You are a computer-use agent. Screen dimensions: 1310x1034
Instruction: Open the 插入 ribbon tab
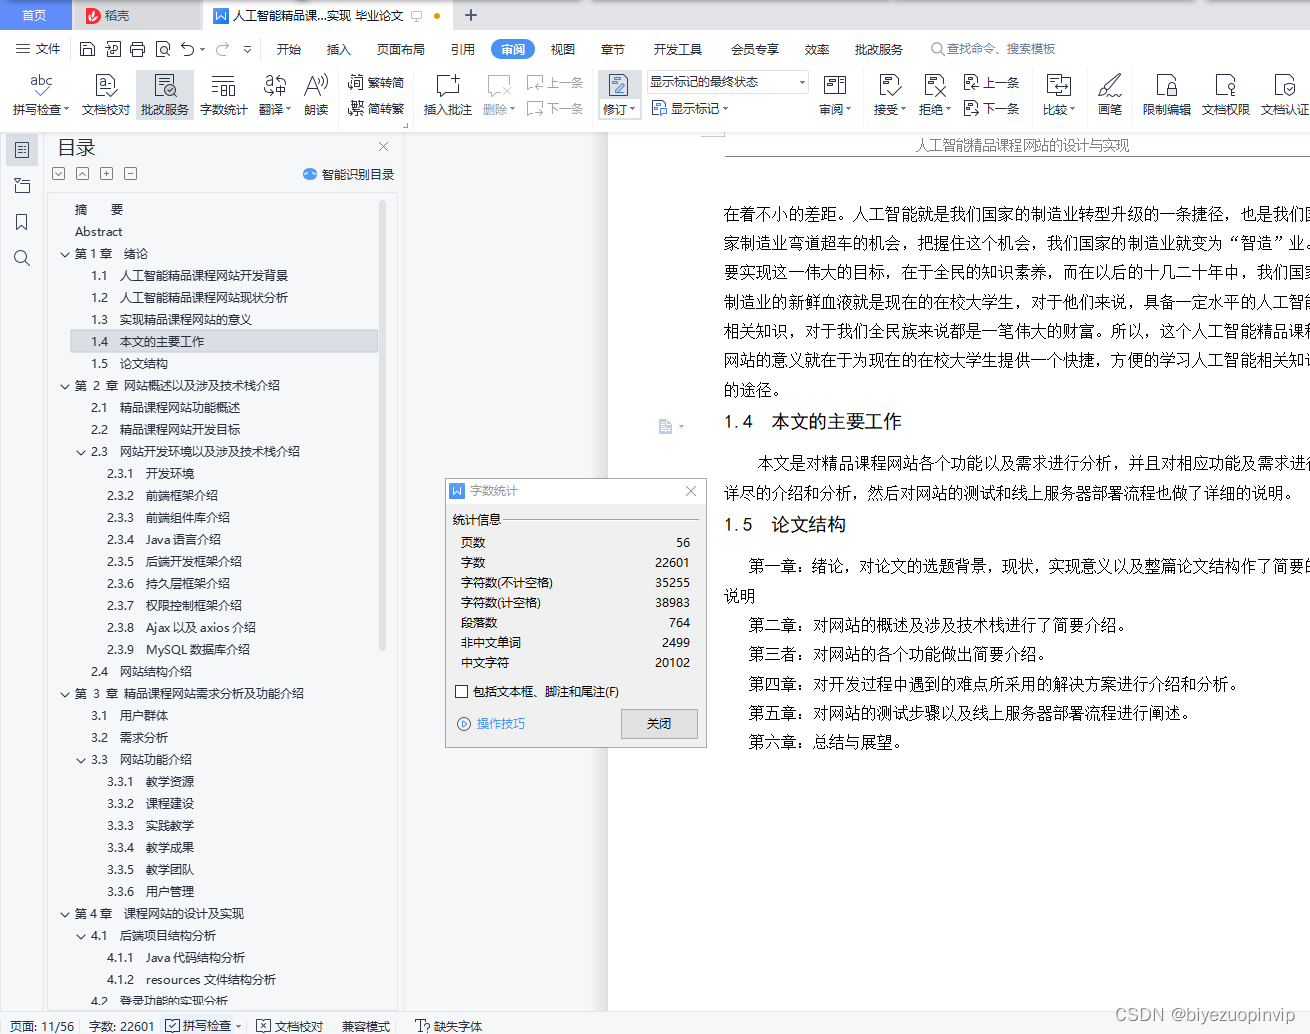339,49
